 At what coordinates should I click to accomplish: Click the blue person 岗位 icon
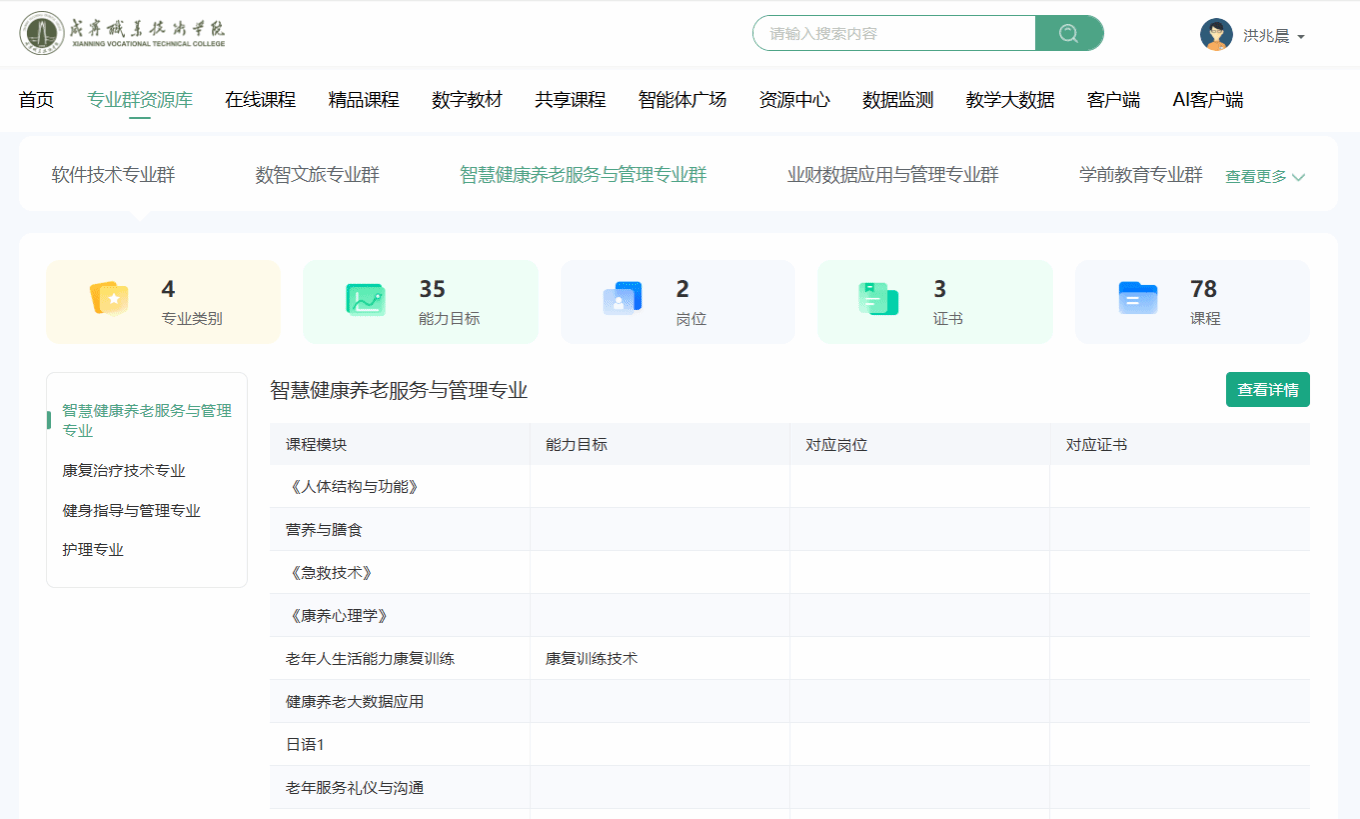pos(622,299)
